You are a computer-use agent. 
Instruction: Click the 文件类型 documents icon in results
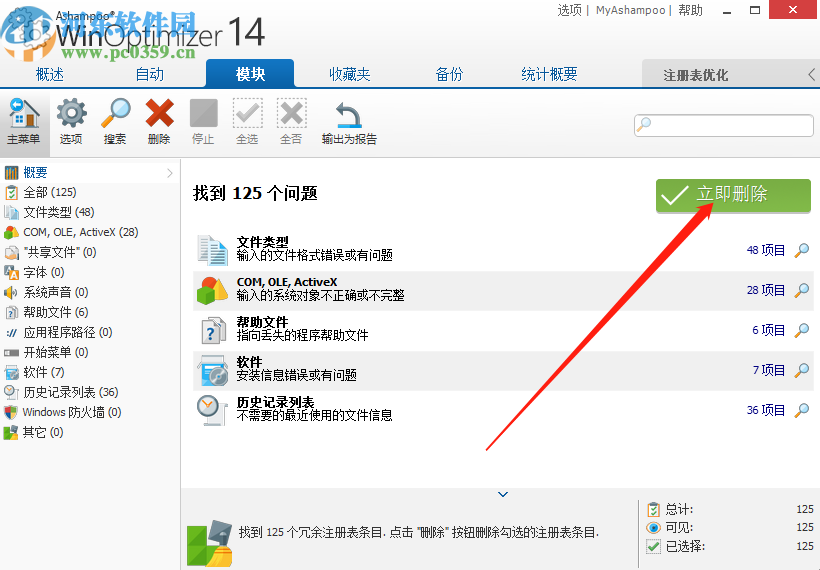pos(212,250)
